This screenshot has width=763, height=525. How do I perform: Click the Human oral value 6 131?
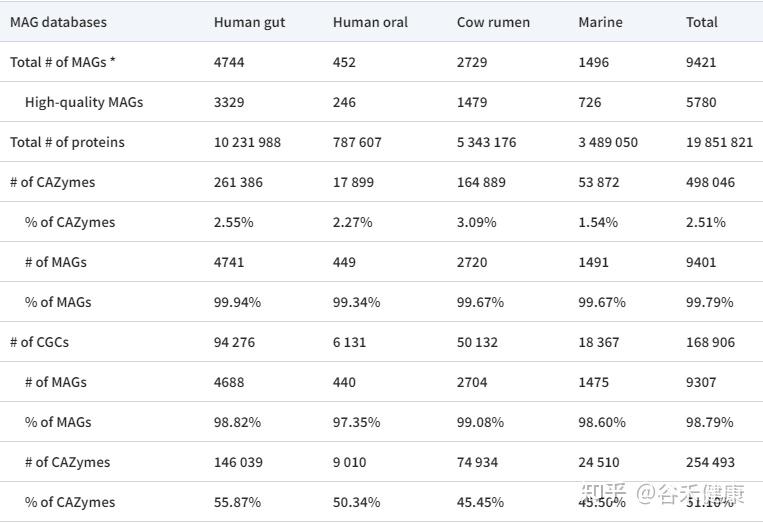tap(349, 342)
